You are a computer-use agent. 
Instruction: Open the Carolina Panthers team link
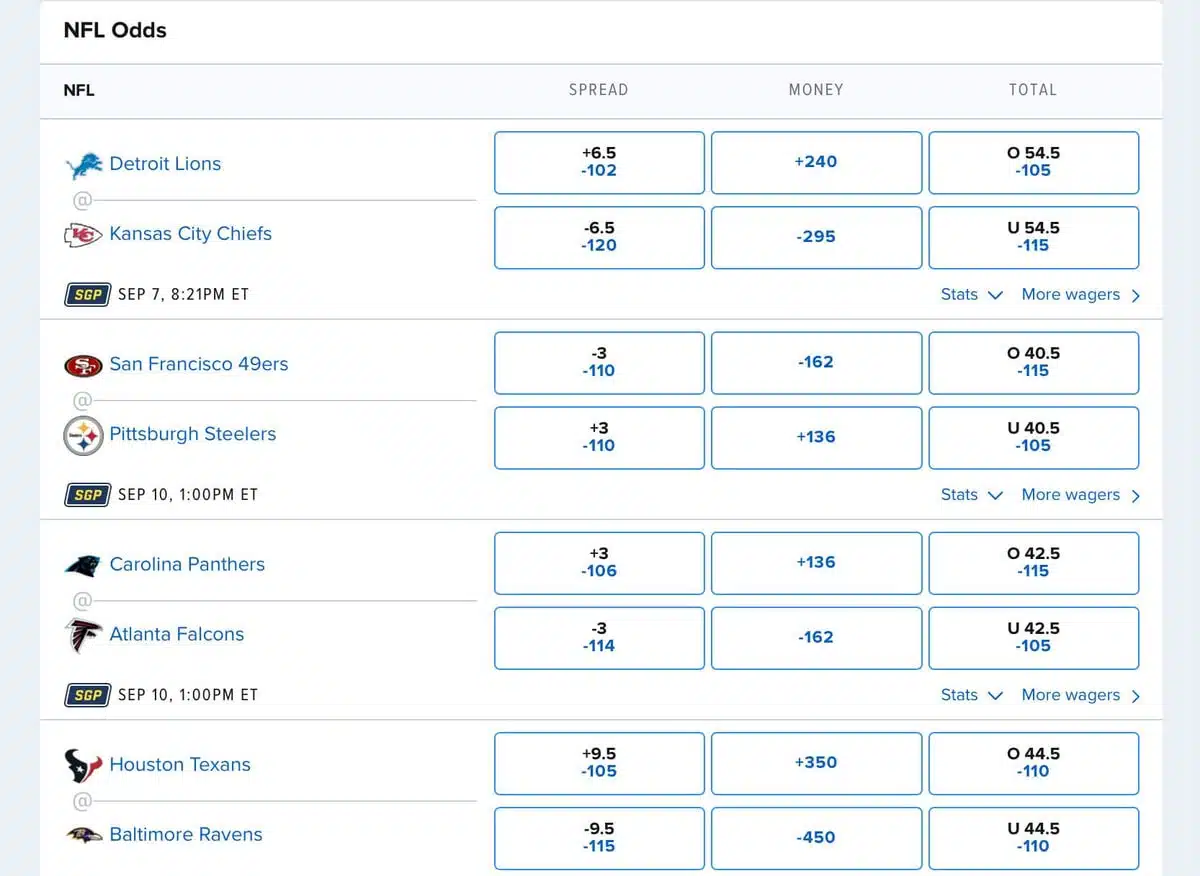187,564
